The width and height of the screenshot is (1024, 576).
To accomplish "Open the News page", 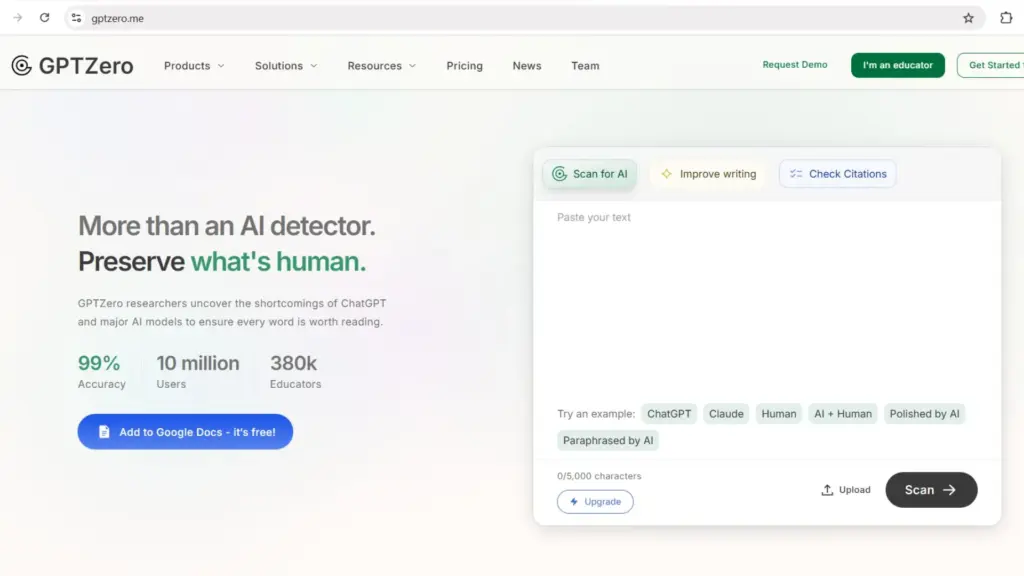I will 527,66.
